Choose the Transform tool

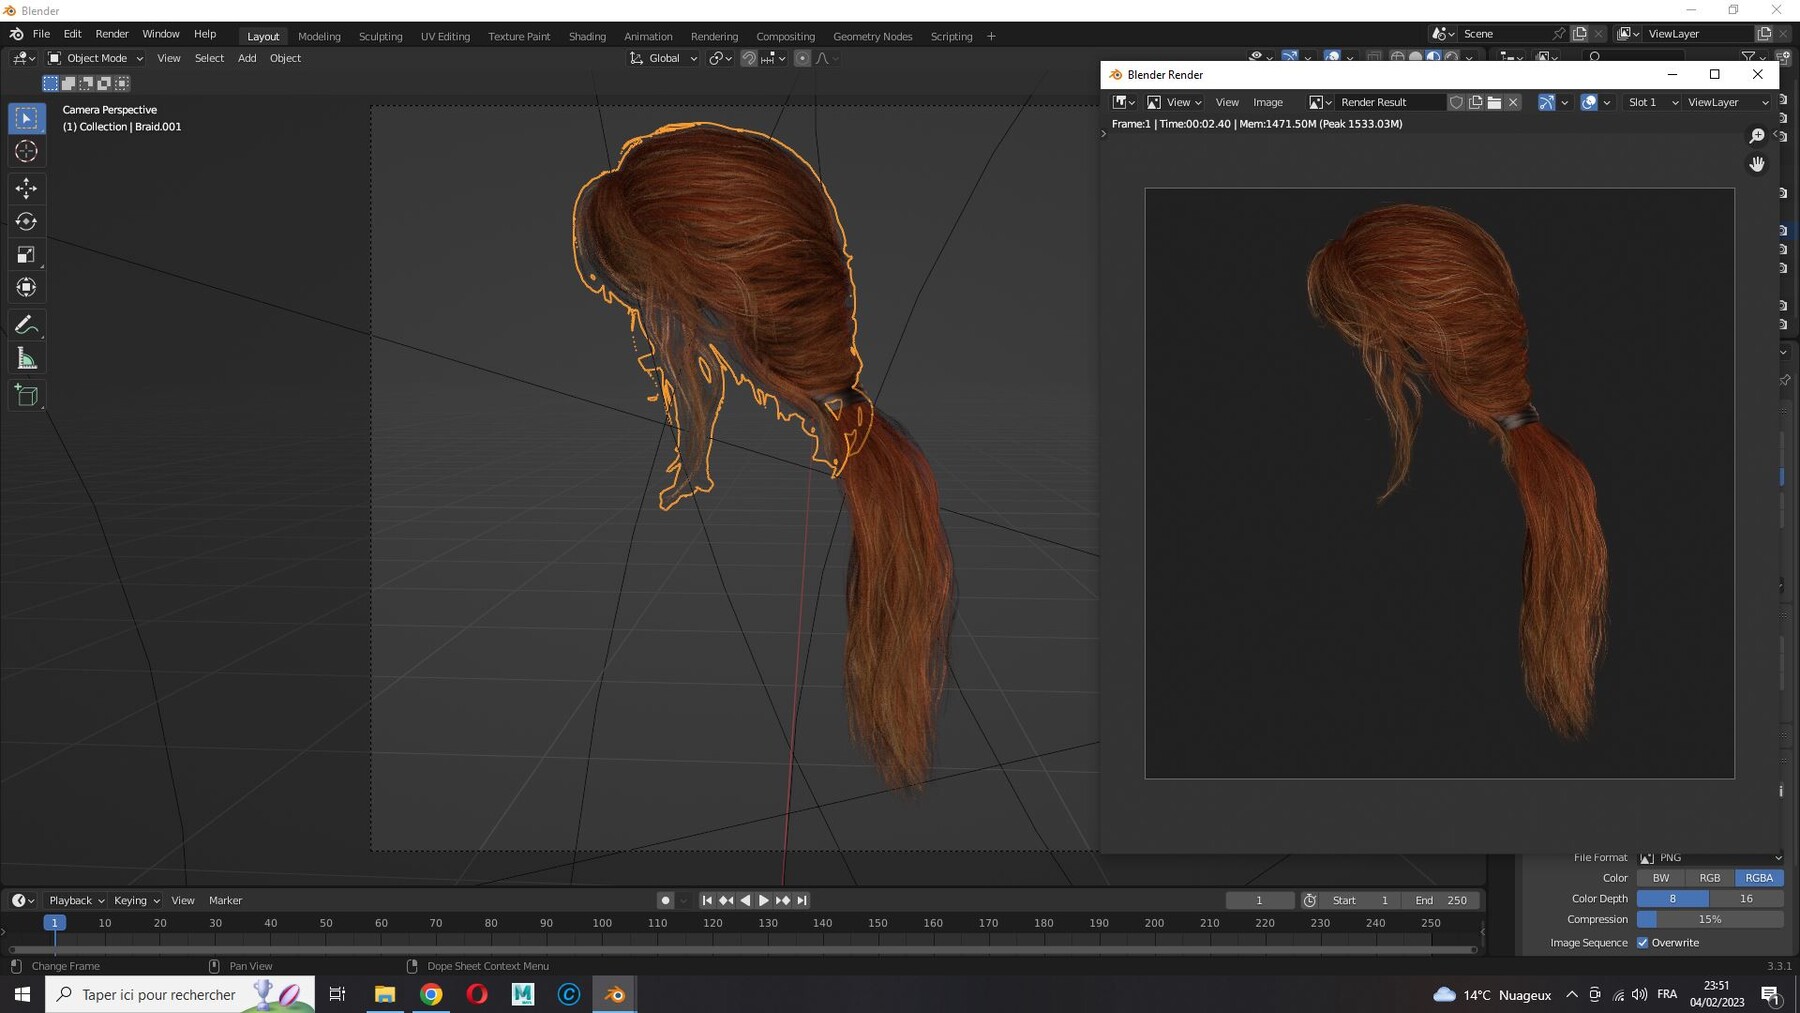point(27,288)
